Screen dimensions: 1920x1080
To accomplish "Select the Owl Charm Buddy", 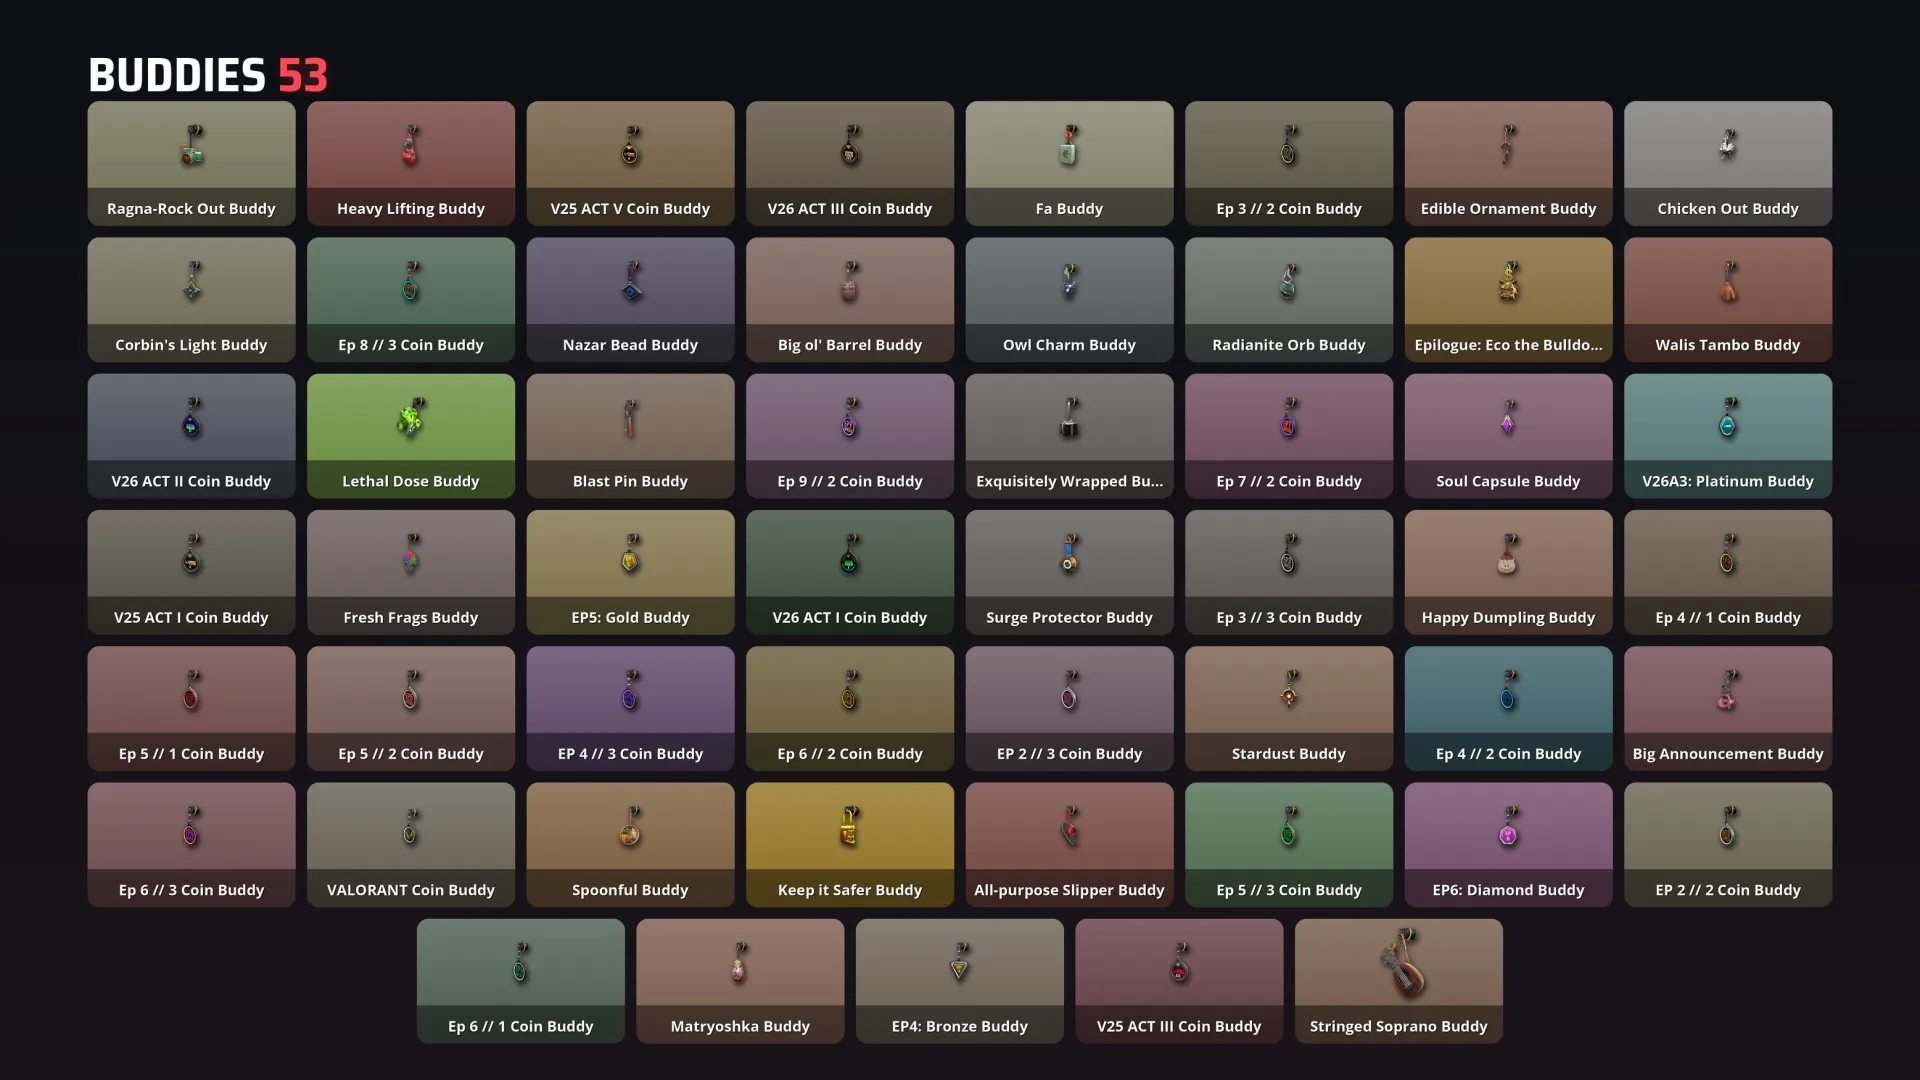I will point(1069,299).
